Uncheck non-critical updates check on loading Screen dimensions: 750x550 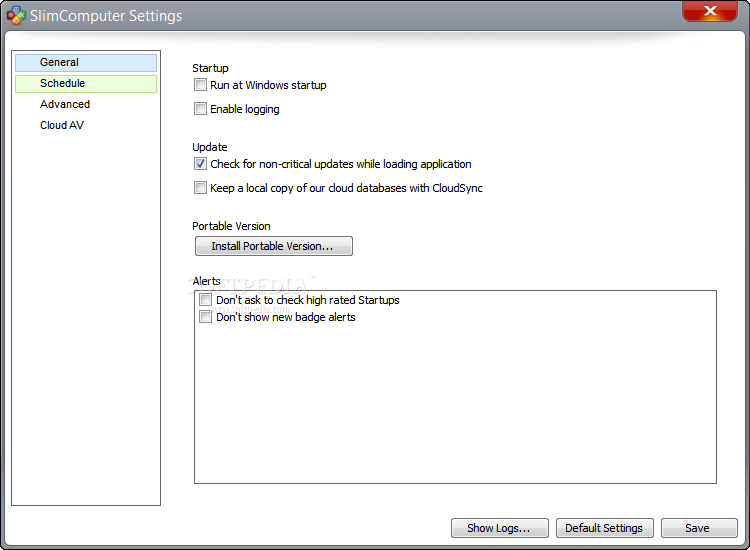coord(200,164)
